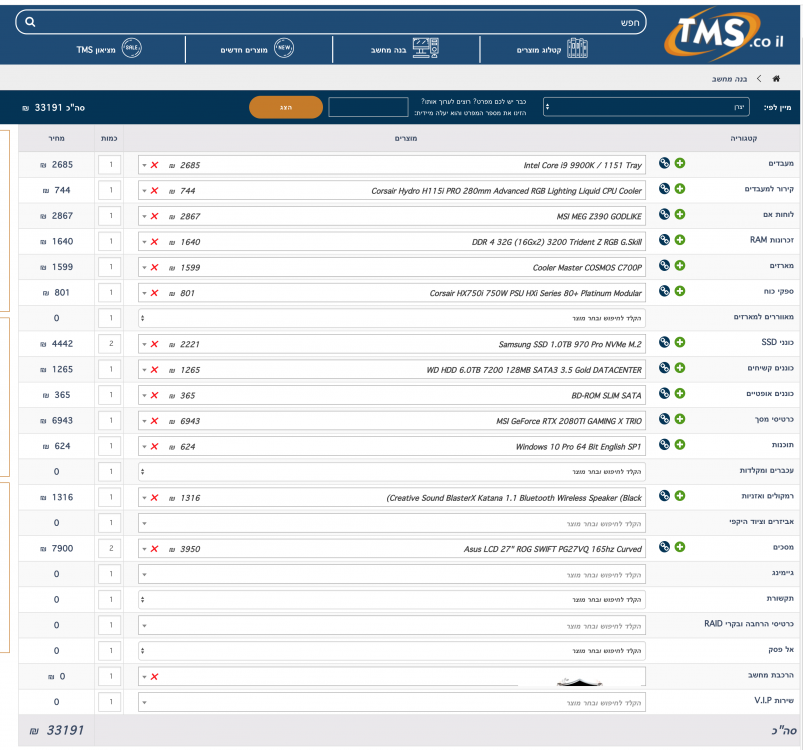Image resolution: width=803 pixels, height=750 pixels.
Task: Click green plus icon beside MSI MEG Z390 GODLIKE
Action: 680,215
